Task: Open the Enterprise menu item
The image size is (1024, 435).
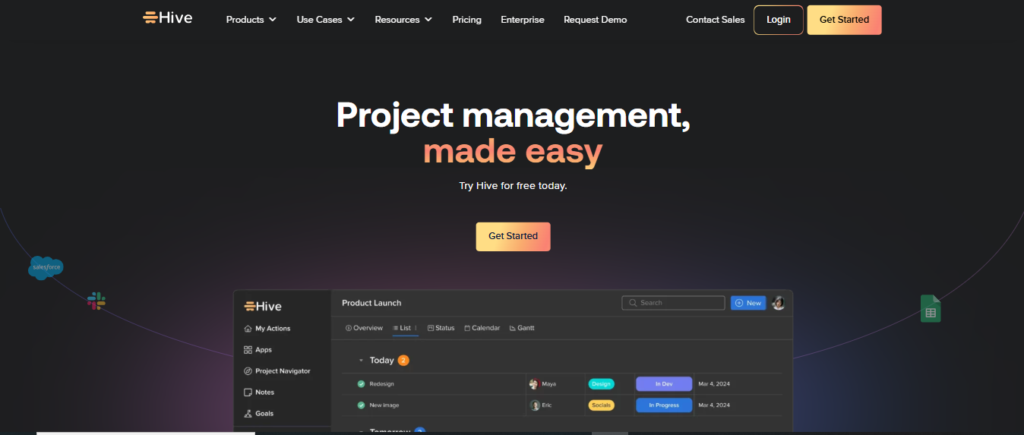Action: [x=522, y=20]
